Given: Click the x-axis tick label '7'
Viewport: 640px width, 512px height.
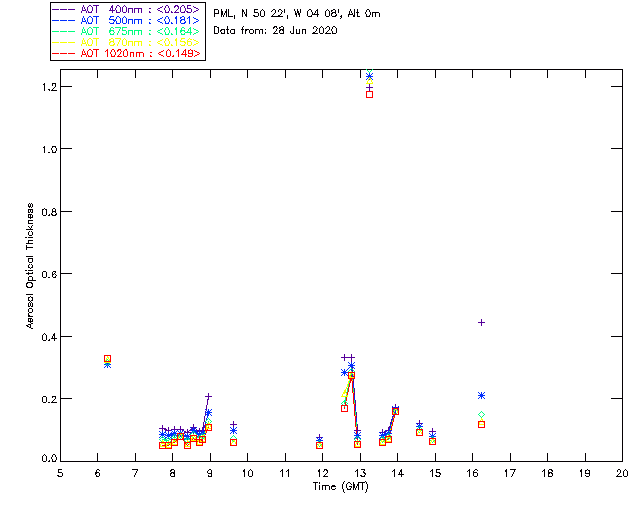Looking at the screenshot, I should point(135,473).
